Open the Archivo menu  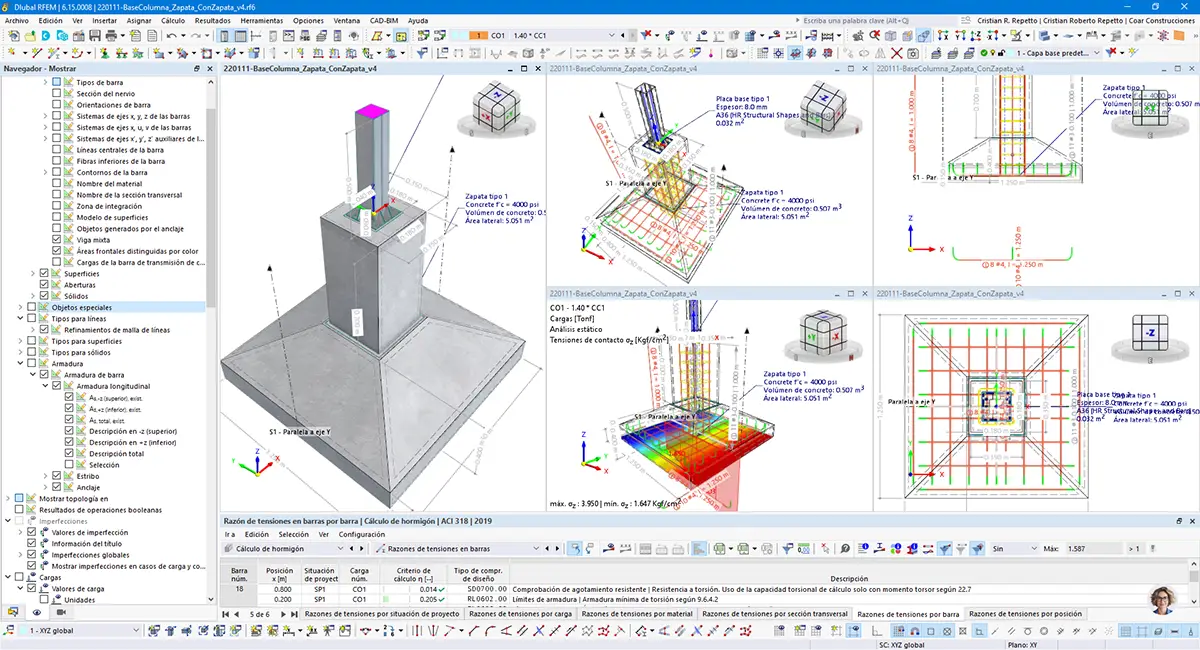(17, 20)
